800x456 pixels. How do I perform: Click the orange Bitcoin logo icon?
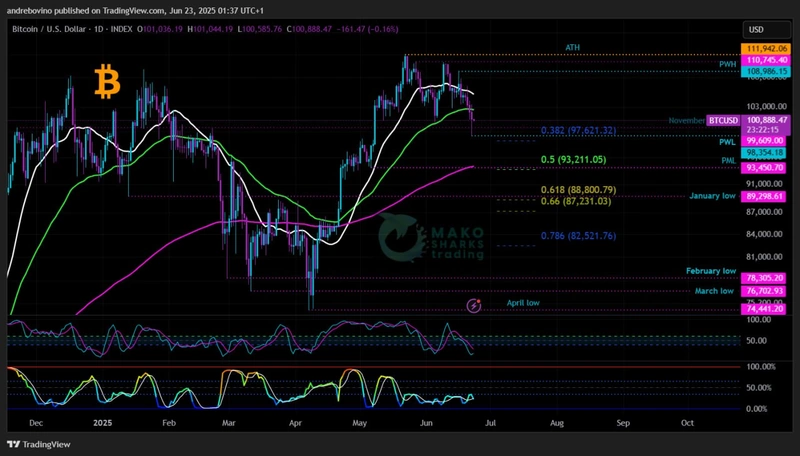(x=106, y=82)
